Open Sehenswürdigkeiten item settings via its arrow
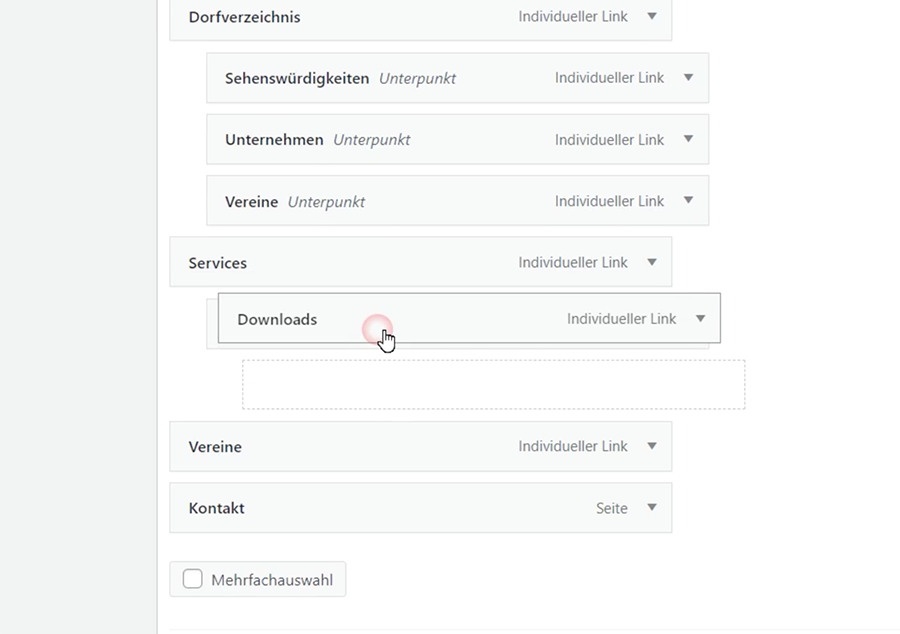Viewport: 900px width, 634px height. pos(688,78)
